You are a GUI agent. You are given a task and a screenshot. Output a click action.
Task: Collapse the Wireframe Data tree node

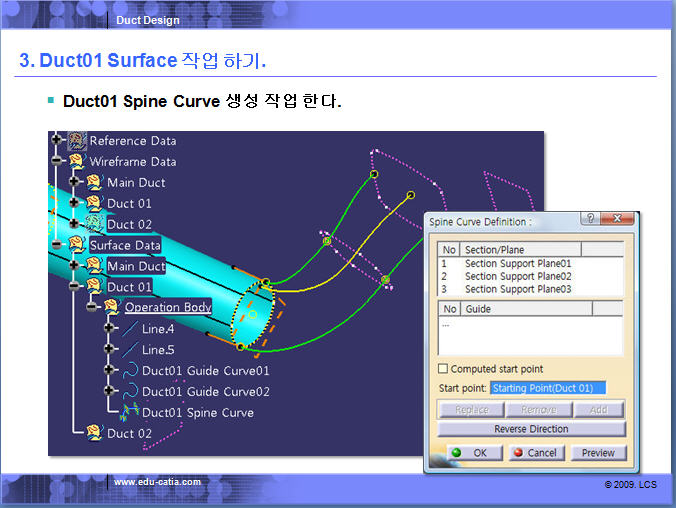pyautogui.click(x=57, y=161)
